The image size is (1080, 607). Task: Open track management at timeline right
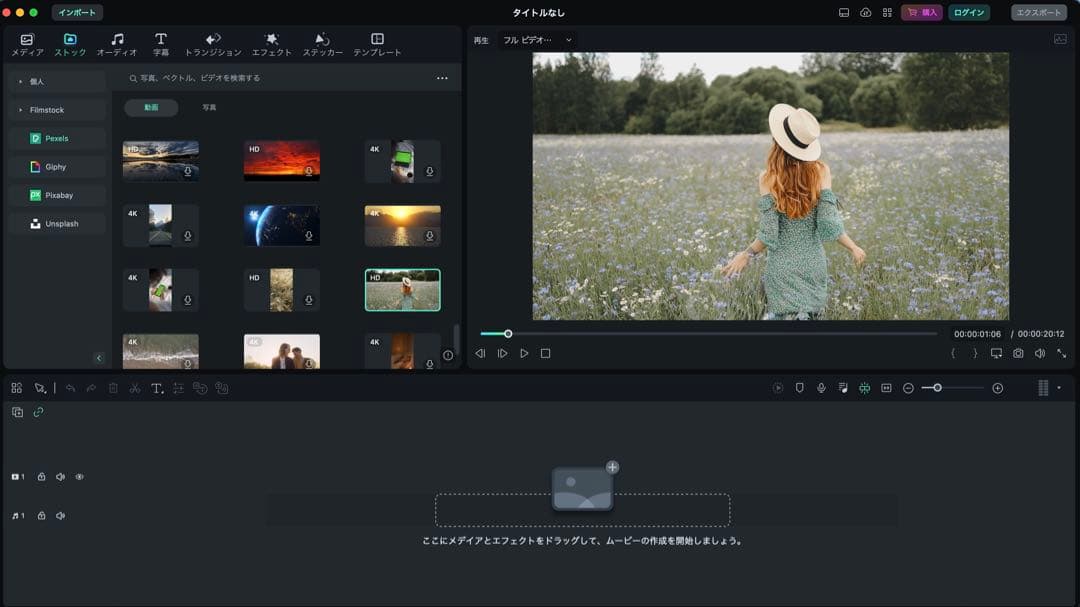click(1044, 388)
